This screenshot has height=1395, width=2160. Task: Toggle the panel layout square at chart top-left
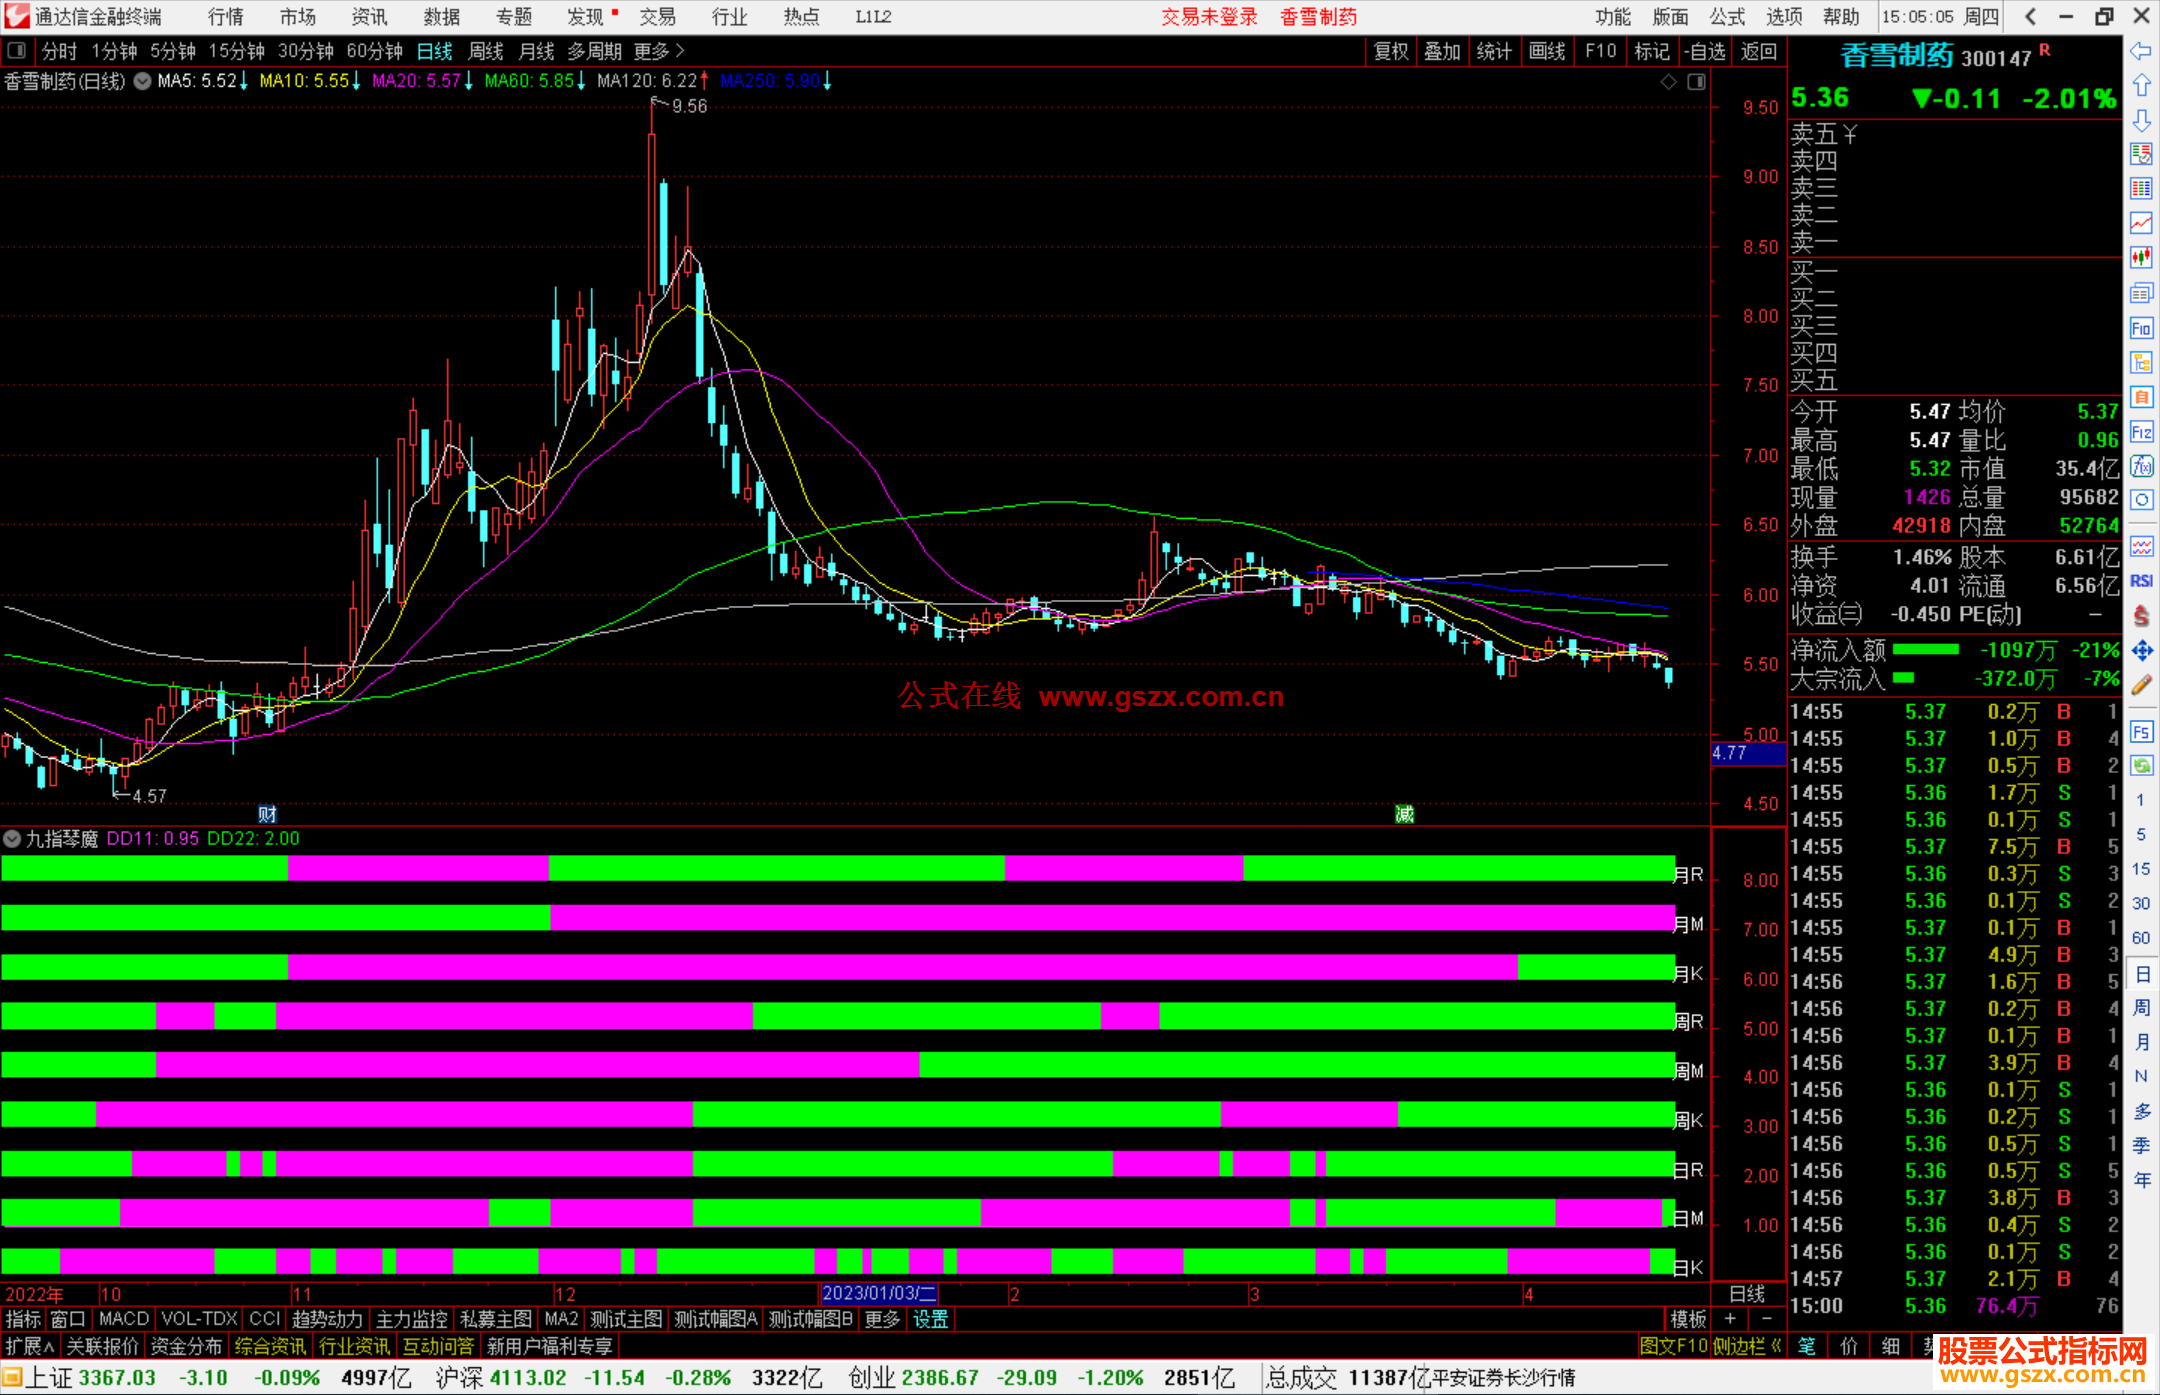click(17, 51)
